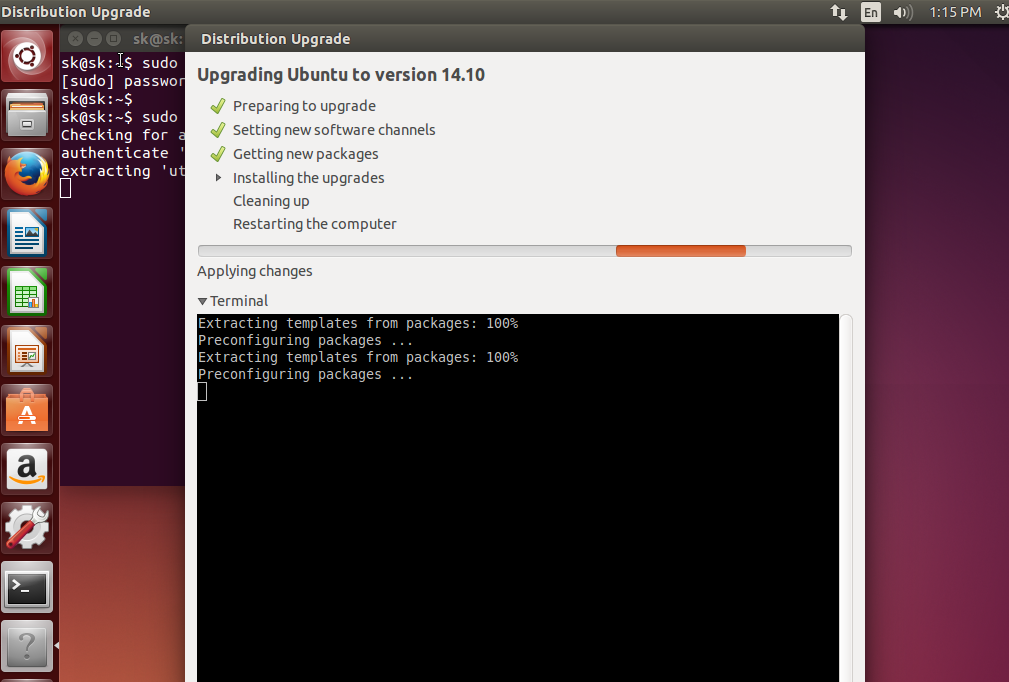Click the 'Applying changes' status text

(255, 271)
